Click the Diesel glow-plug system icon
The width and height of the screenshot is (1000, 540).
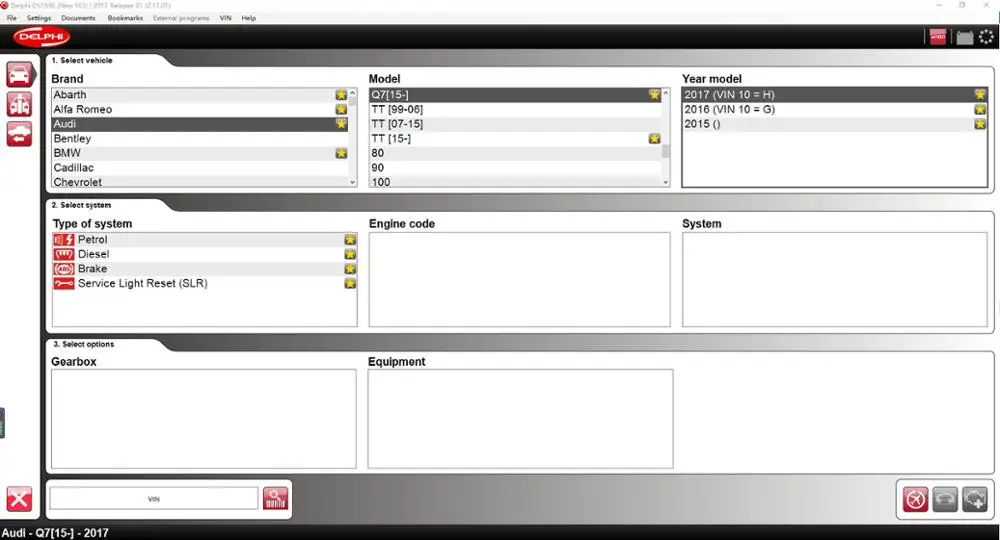[x=64, y=254]
